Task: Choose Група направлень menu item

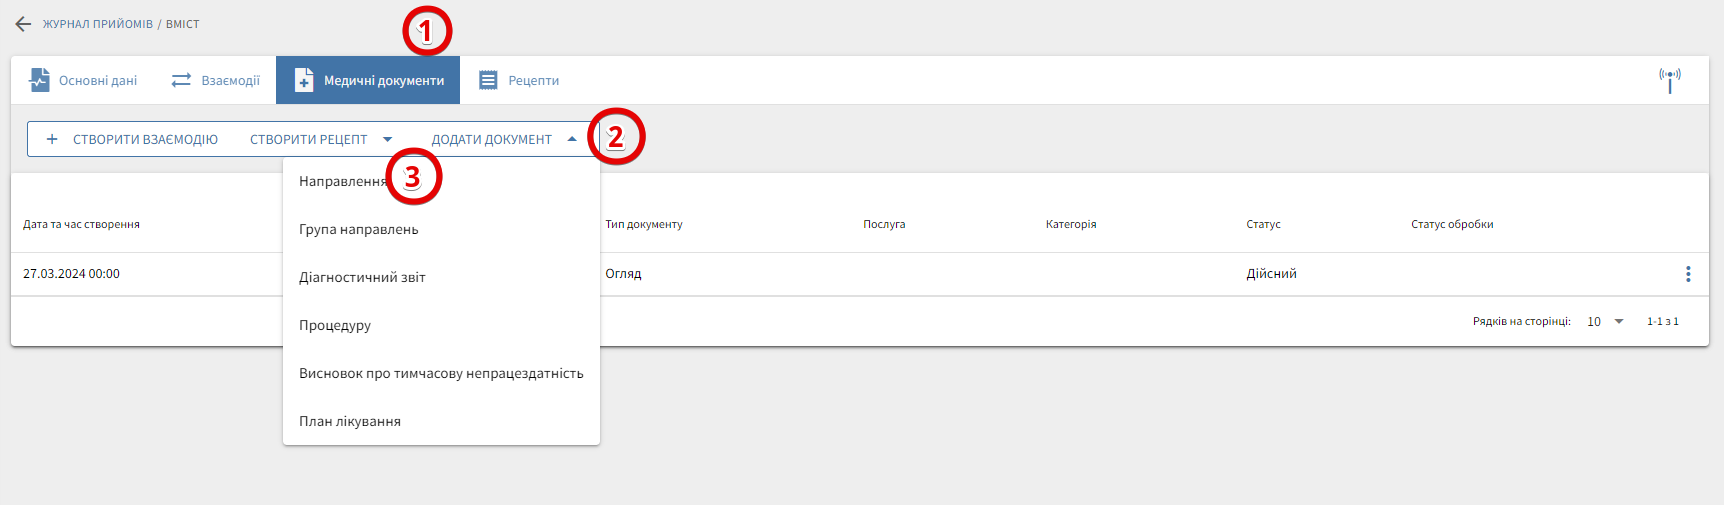Action: coord(358,229)
